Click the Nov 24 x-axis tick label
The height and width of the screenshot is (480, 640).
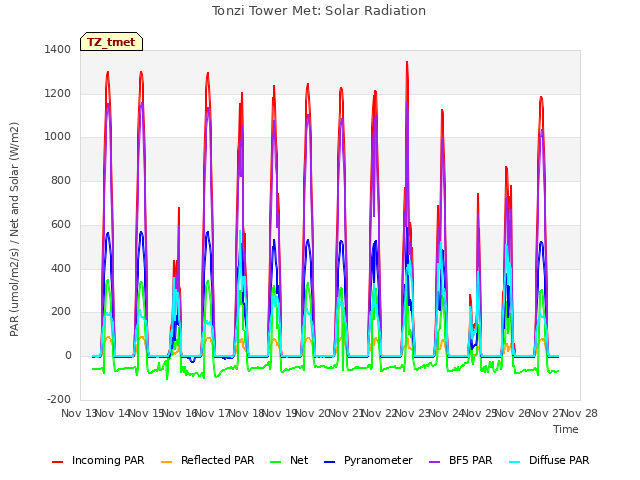447,413
